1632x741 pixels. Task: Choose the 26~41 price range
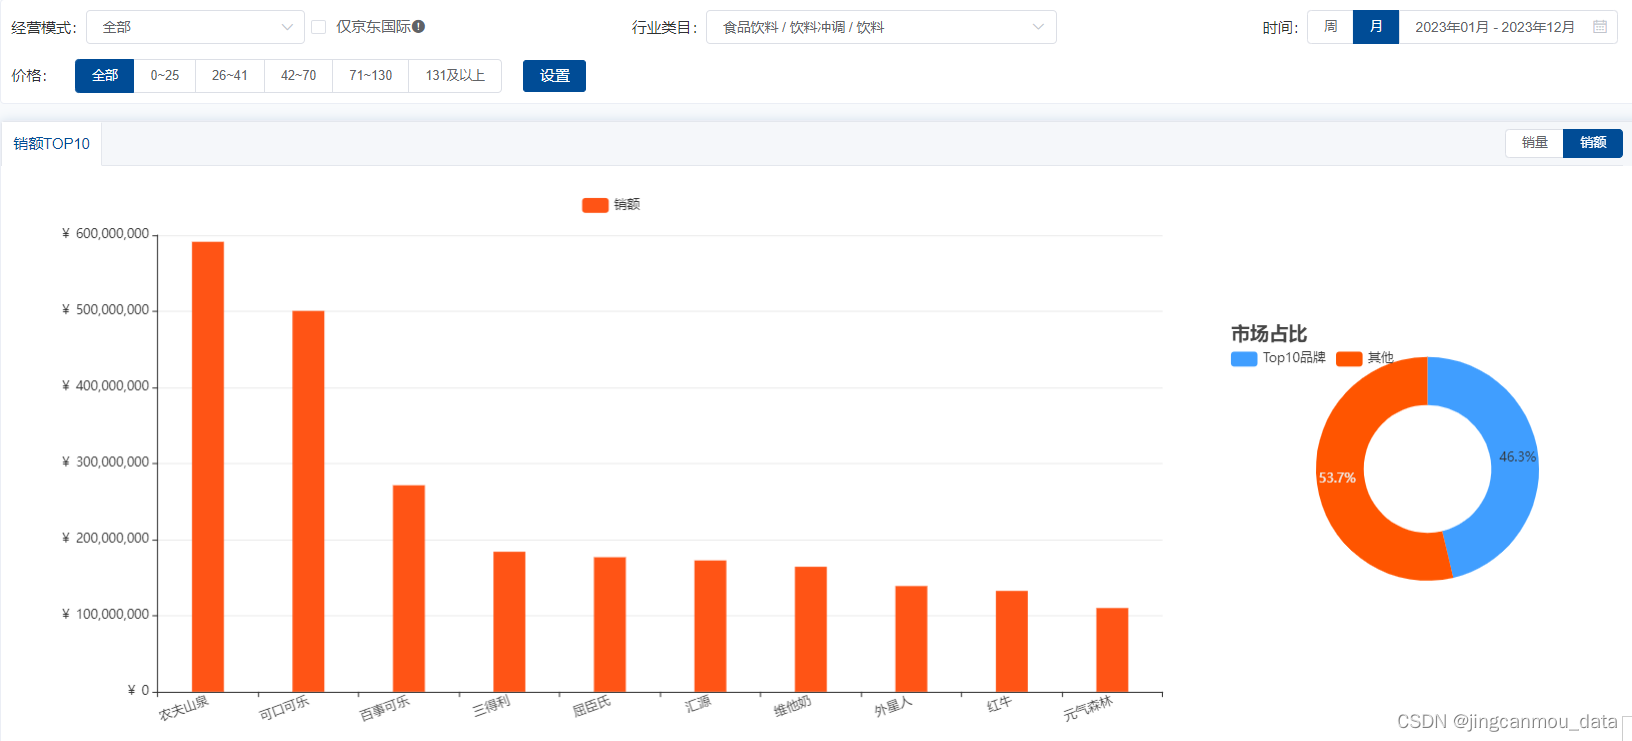[230, 76]
